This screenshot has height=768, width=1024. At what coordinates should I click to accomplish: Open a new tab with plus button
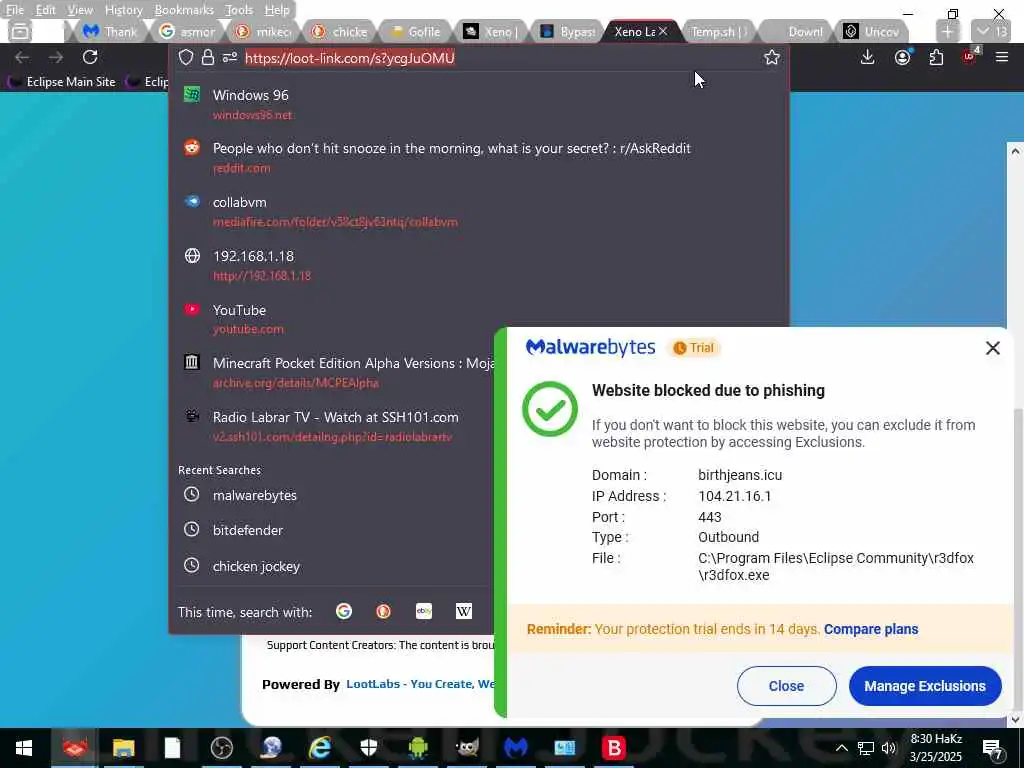tap(948, 31)
